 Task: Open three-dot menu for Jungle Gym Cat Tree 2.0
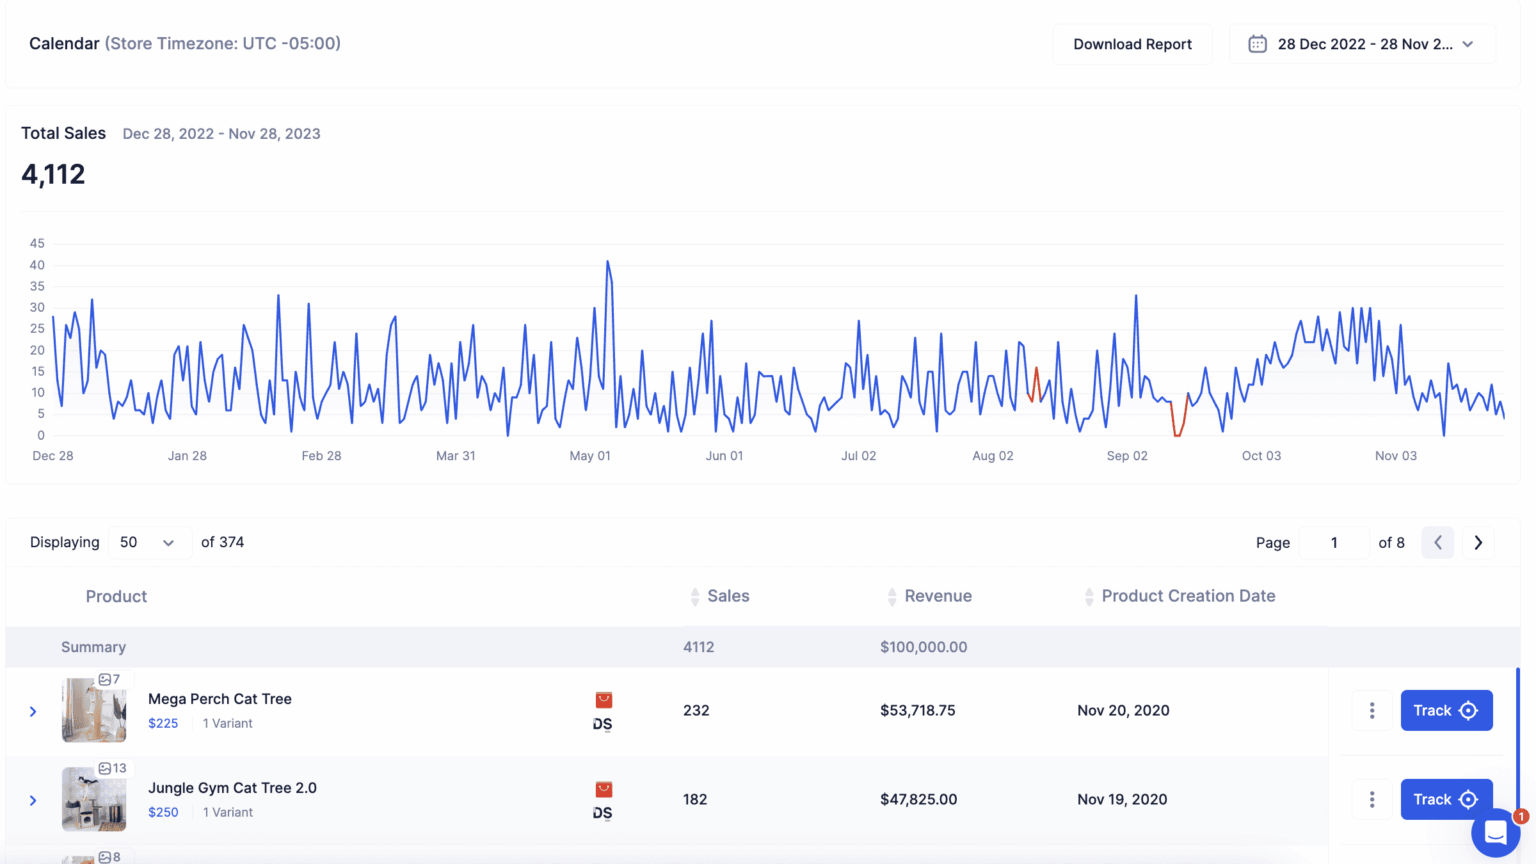[1371, 799]
